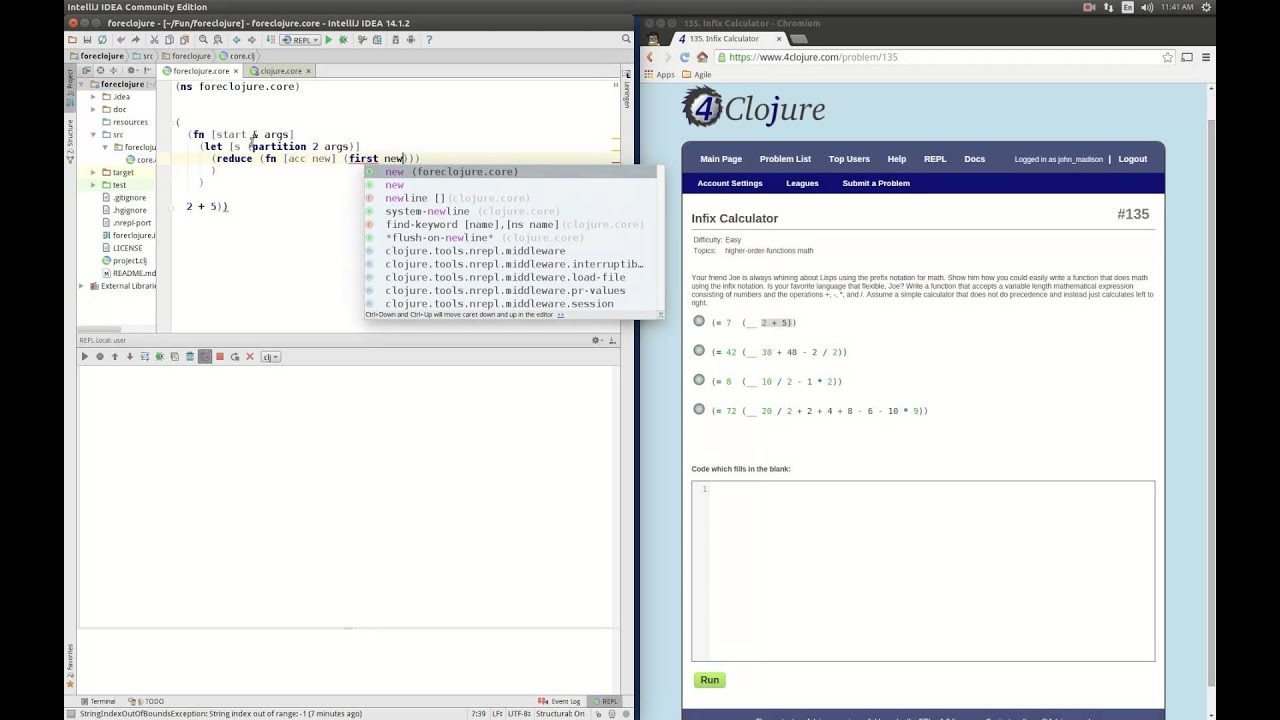Expand the .idea folder in project tree
Viewport: 1280px width, 720px height.
pos(94,97)
